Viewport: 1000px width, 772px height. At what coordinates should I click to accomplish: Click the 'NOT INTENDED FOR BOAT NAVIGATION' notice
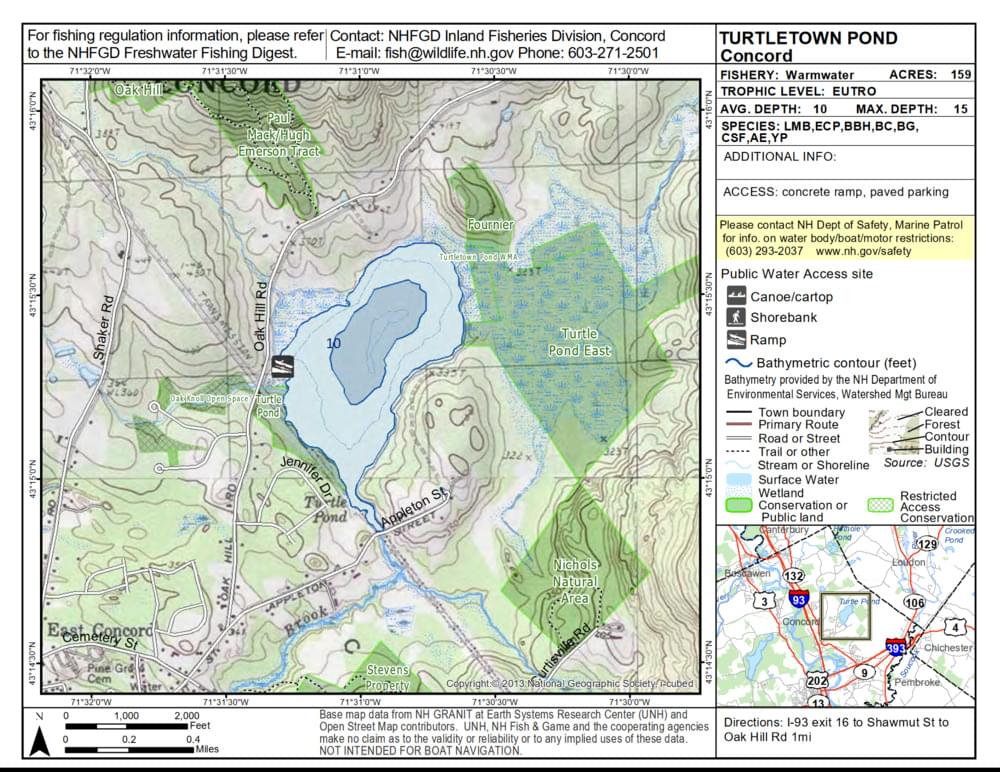[x=420, y=750]
